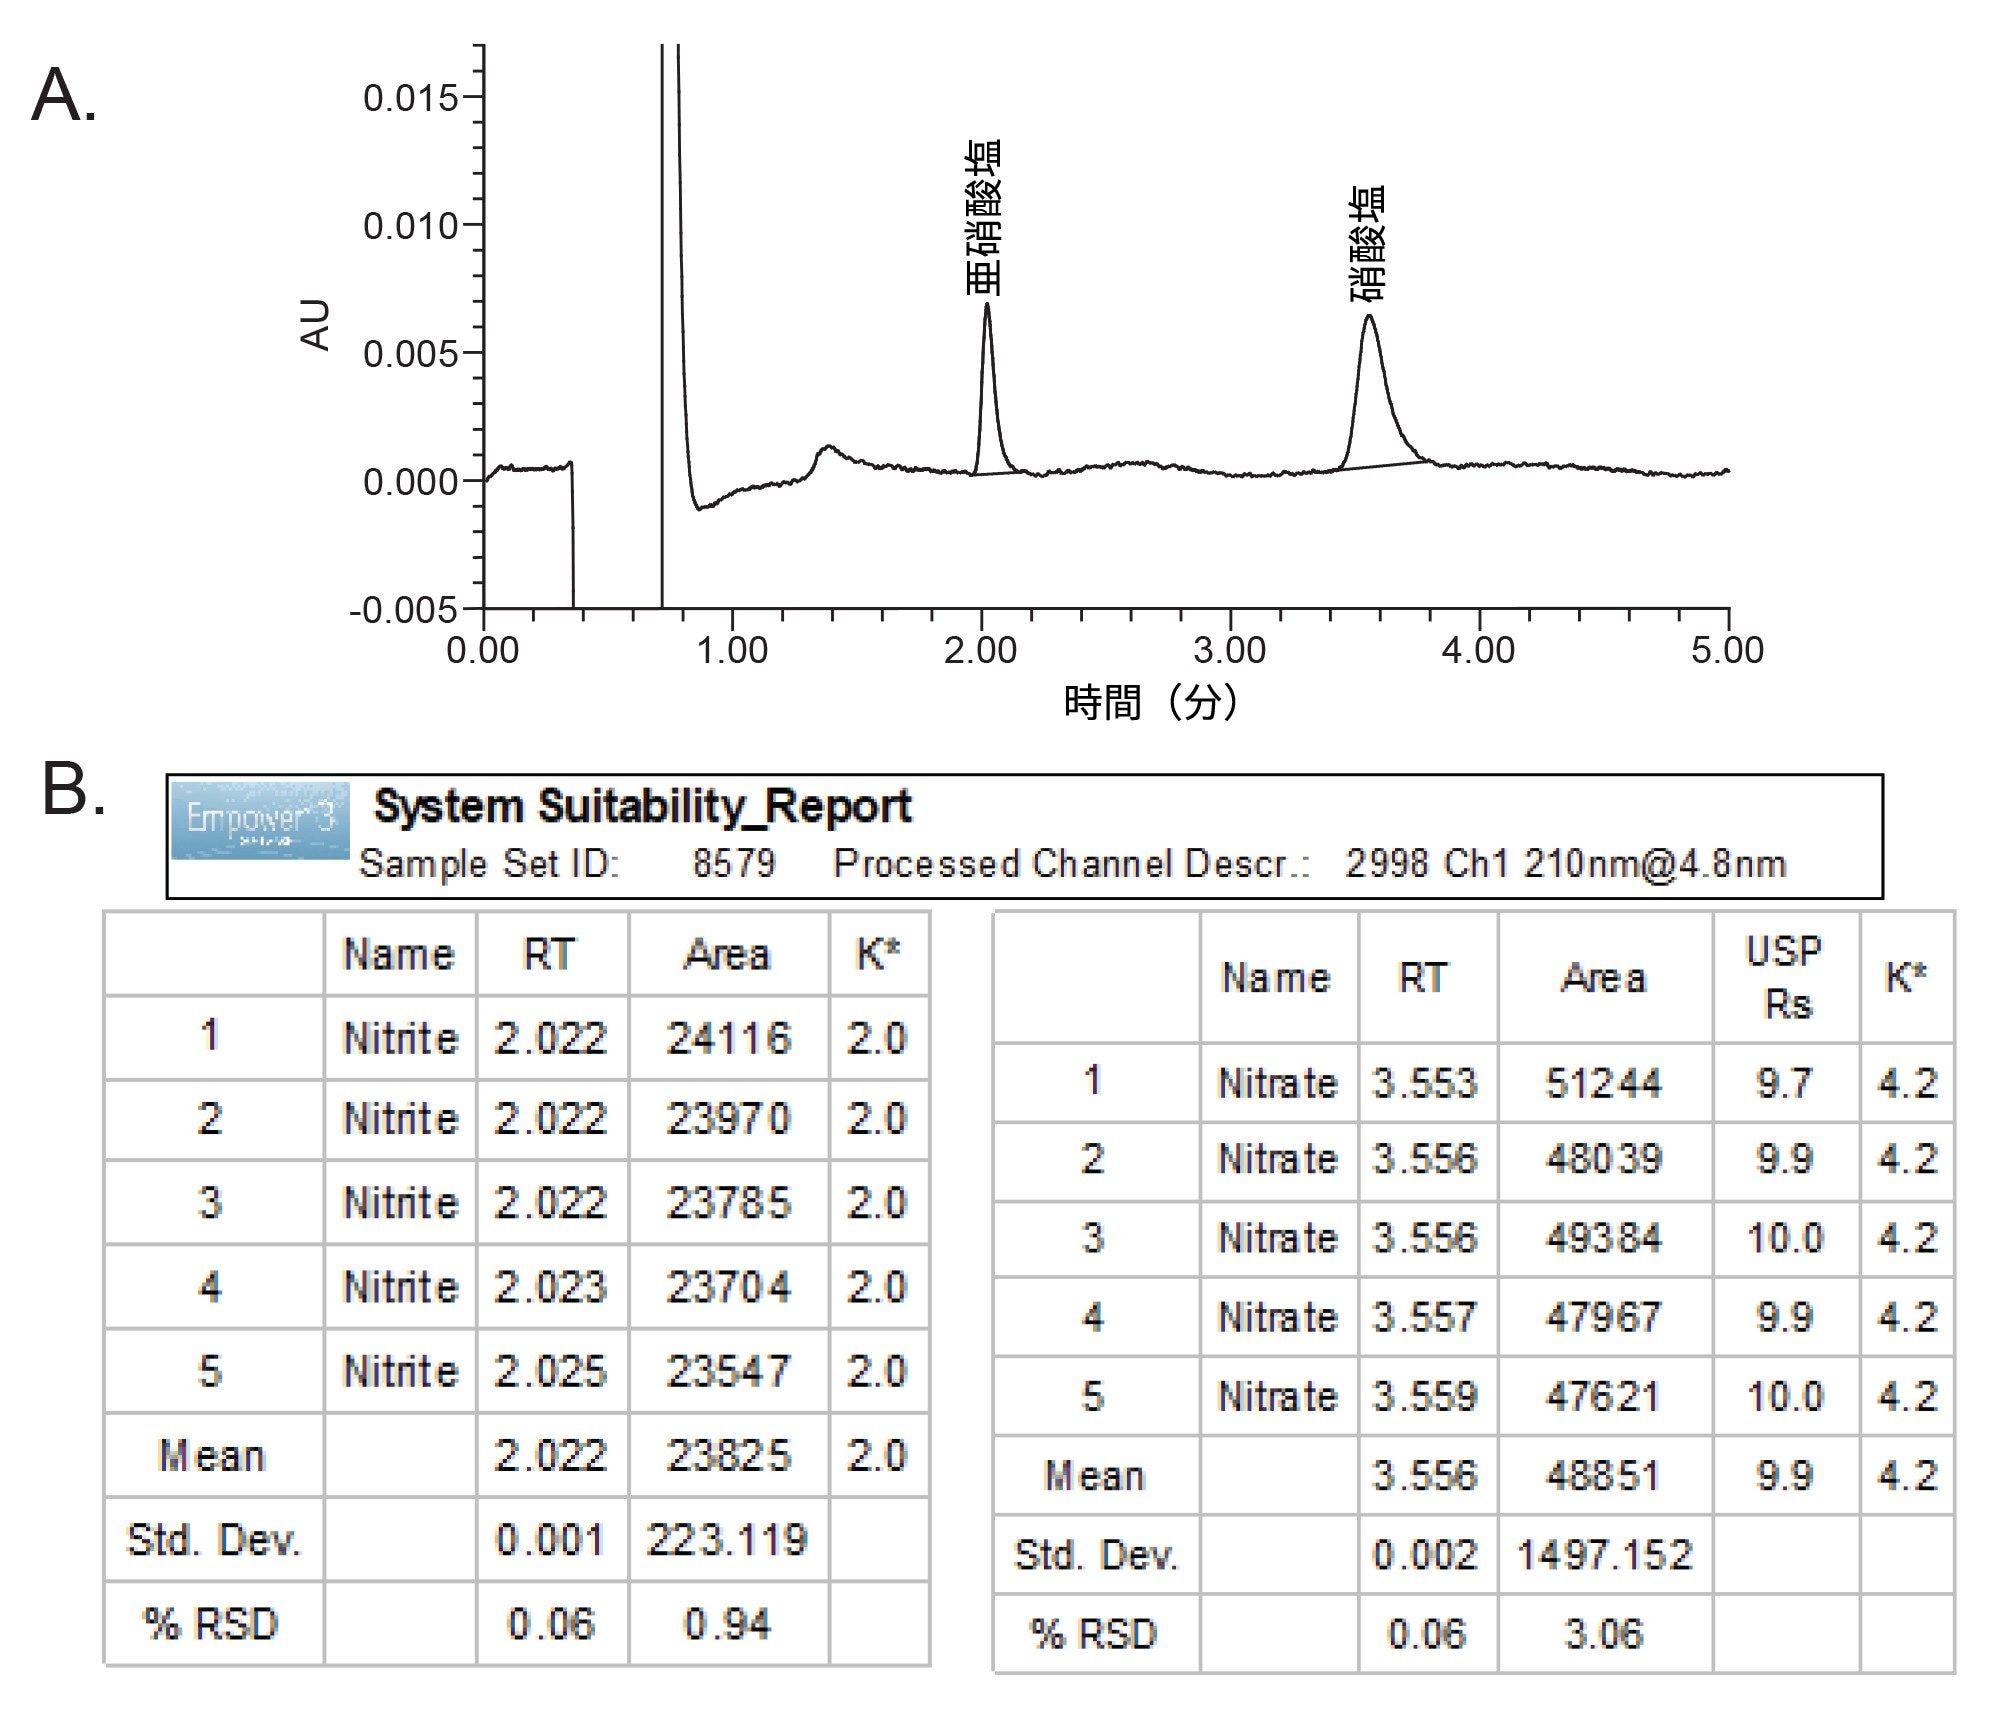Screen dimensions: 2000x1723
Task: Select Nitrate RT value 3.553
Action: click(1425, 1083)
